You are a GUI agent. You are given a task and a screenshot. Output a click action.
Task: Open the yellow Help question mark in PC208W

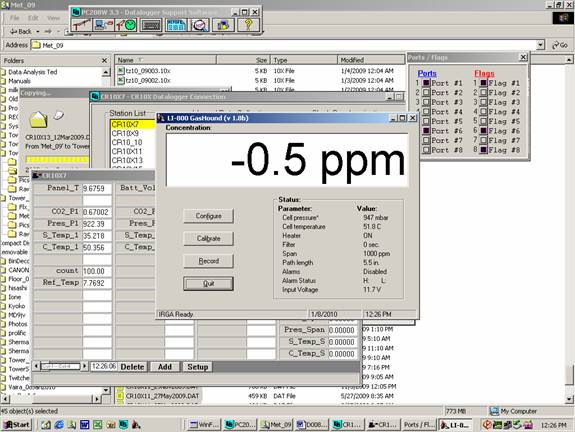tap(248, 25)
